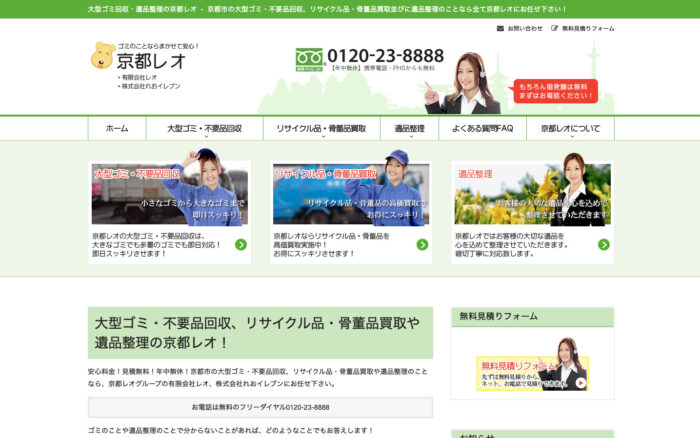Screen dimensions: 700x438
Task: Open the リサイクル品・骨董品買取 menu item
Action: tap(321, 129)
